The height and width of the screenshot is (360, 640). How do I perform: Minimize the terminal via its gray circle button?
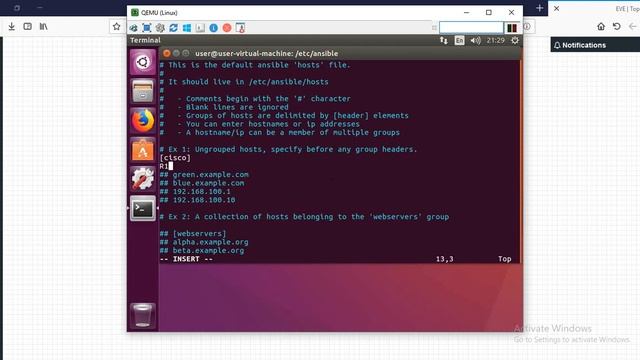[x=176, y=53]
